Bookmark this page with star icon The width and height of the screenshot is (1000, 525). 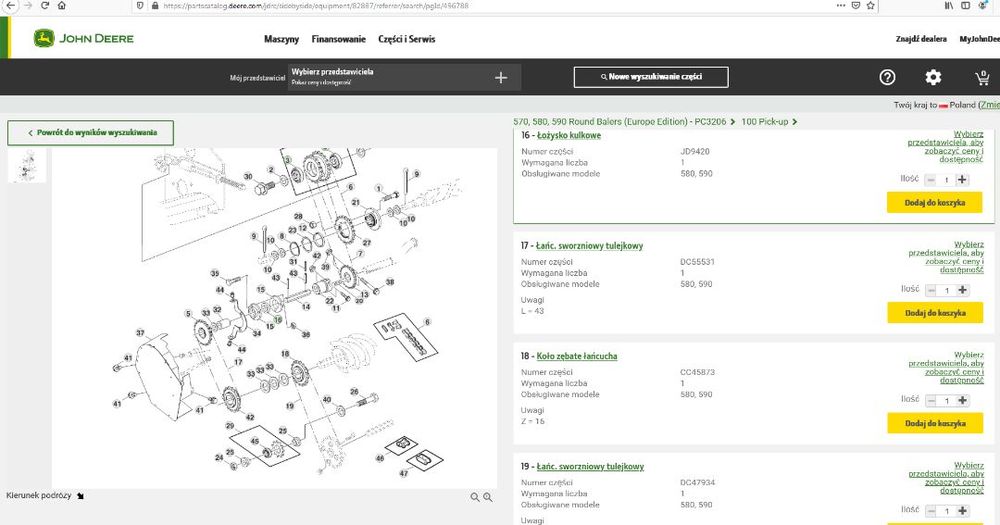pyautogui.click(x=871, y=5)
